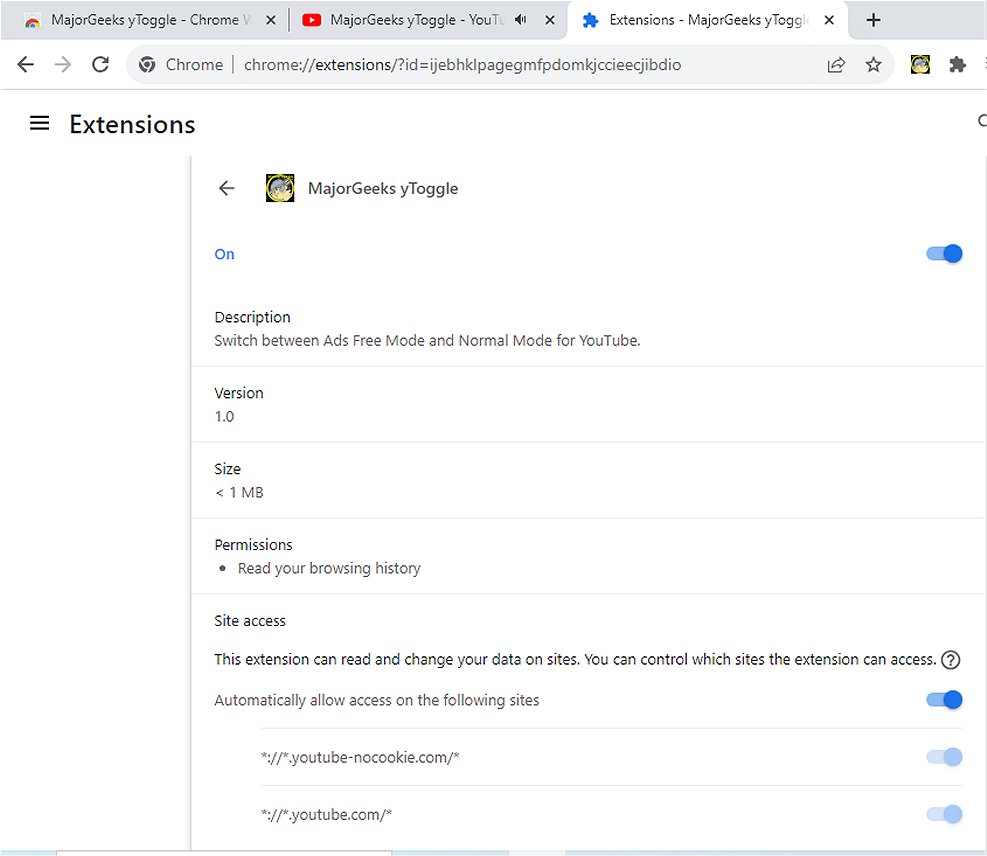The width and height of the screenshot is (987, 856).
Task: Click the browser back navigation arrow
Action: [26, 65]
